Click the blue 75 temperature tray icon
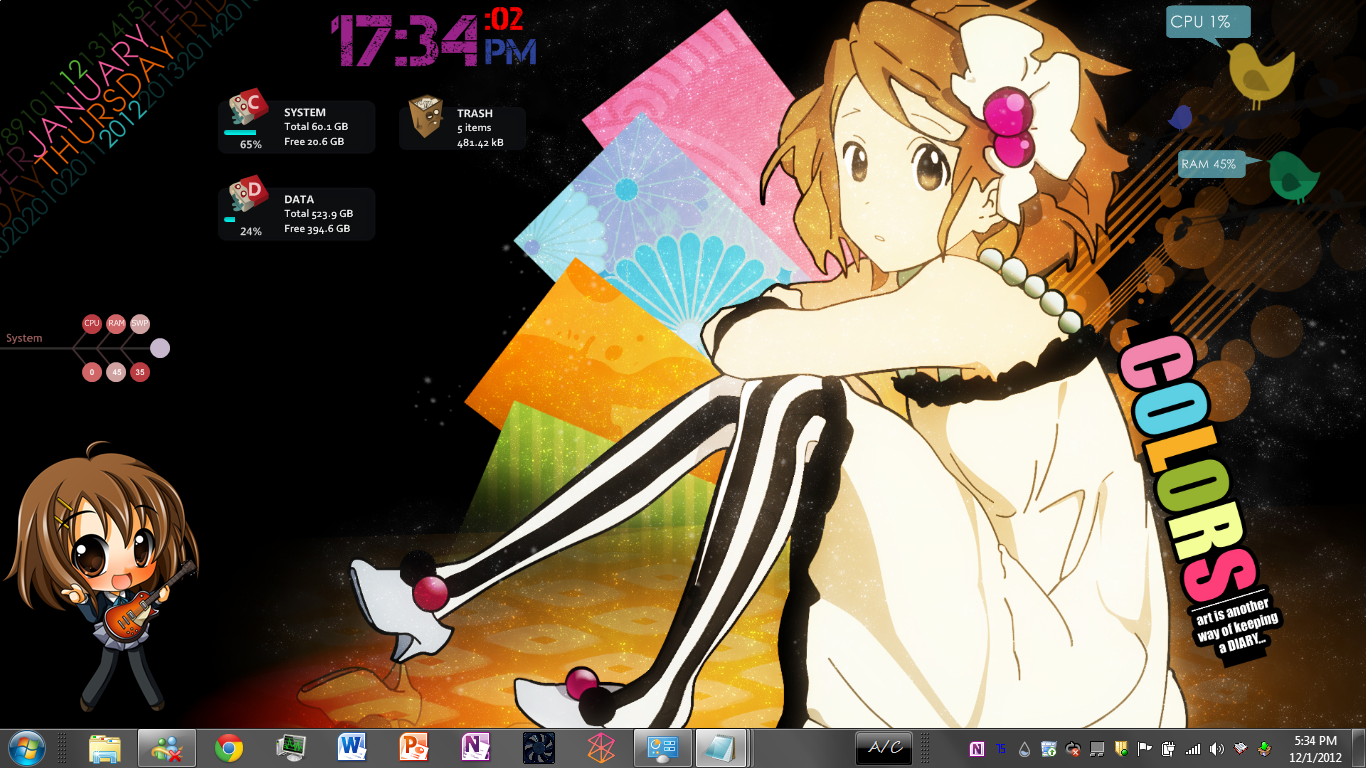 pos(1001,749)
